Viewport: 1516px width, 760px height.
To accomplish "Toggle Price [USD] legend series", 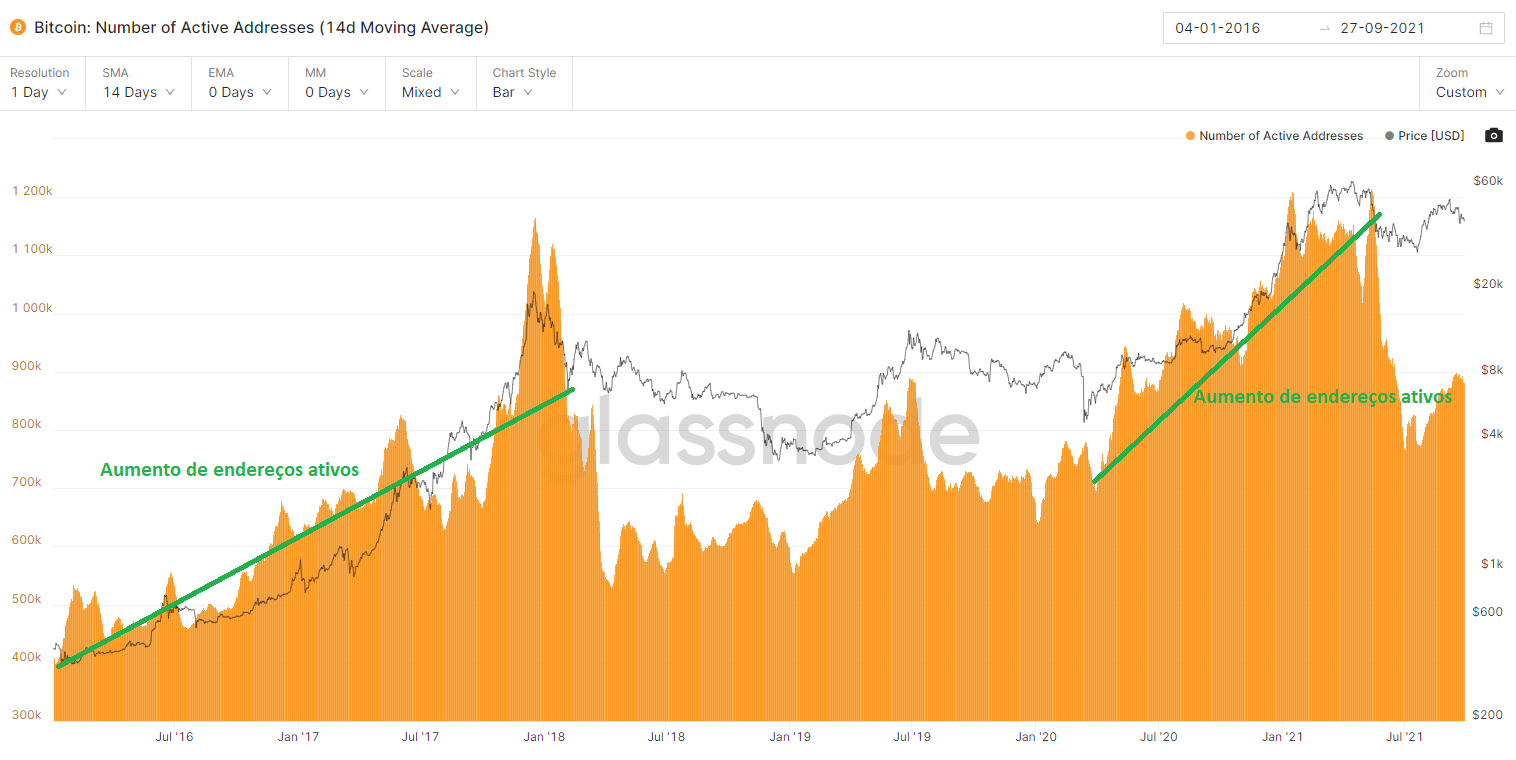I will coord(1424,136).
